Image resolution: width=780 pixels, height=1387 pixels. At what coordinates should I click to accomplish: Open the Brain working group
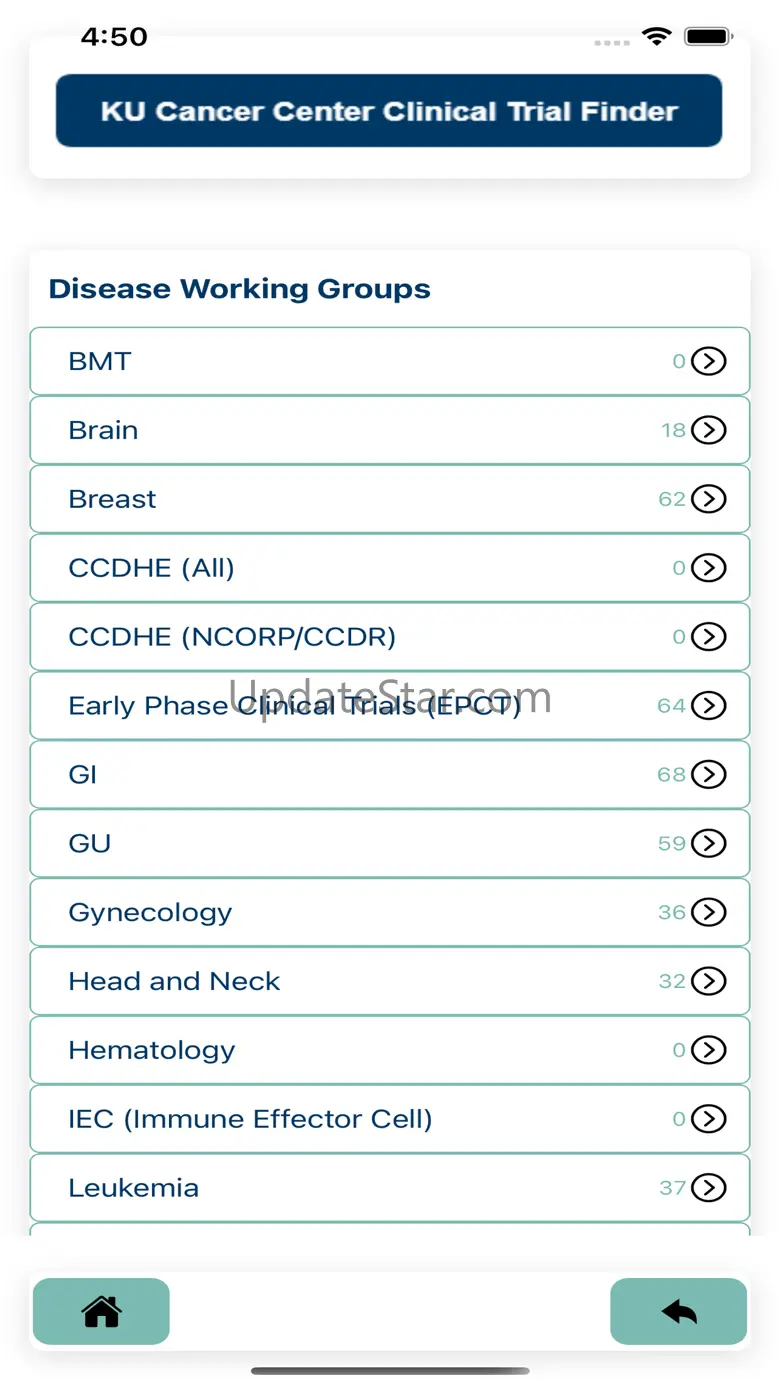pos(103,430)
